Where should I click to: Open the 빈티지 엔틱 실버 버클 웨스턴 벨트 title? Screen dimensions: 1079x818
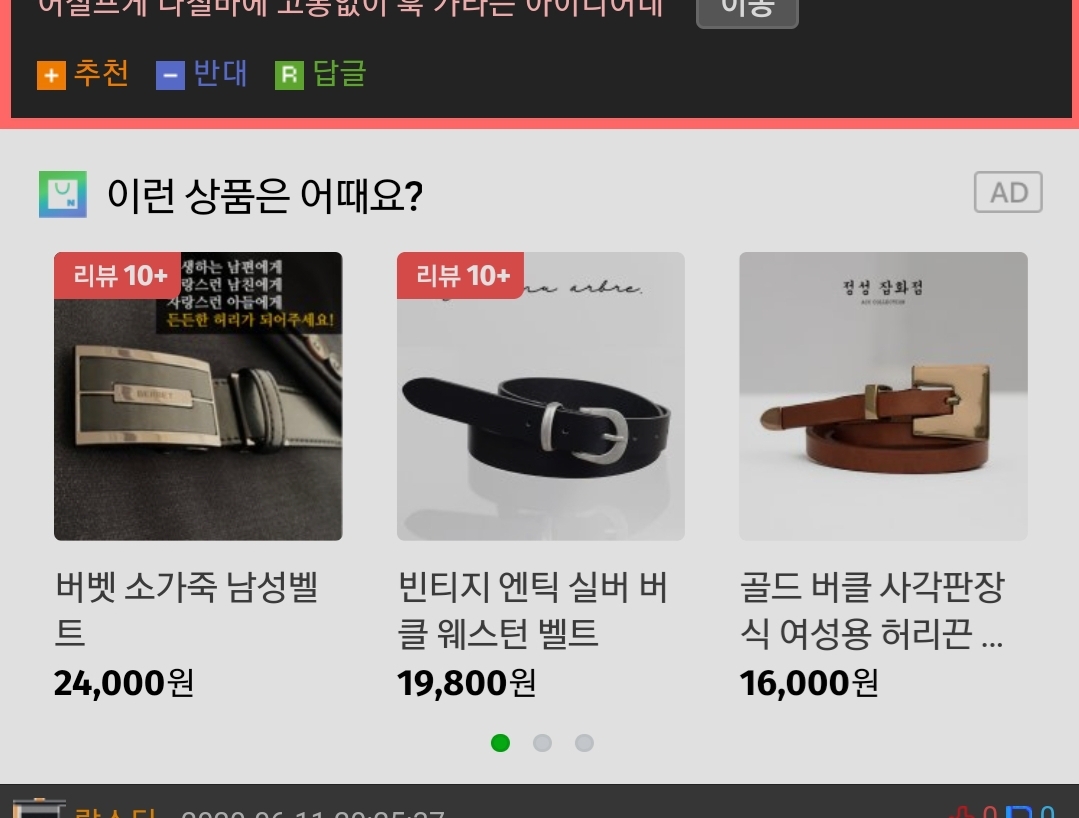pyautogui.click(x=533, y=610)
